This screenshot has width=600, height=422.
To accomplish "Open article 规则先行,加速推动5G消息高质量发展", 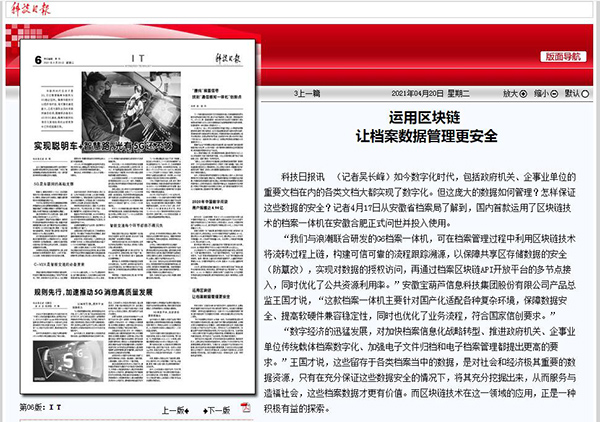I will click(x=93, y=292).
